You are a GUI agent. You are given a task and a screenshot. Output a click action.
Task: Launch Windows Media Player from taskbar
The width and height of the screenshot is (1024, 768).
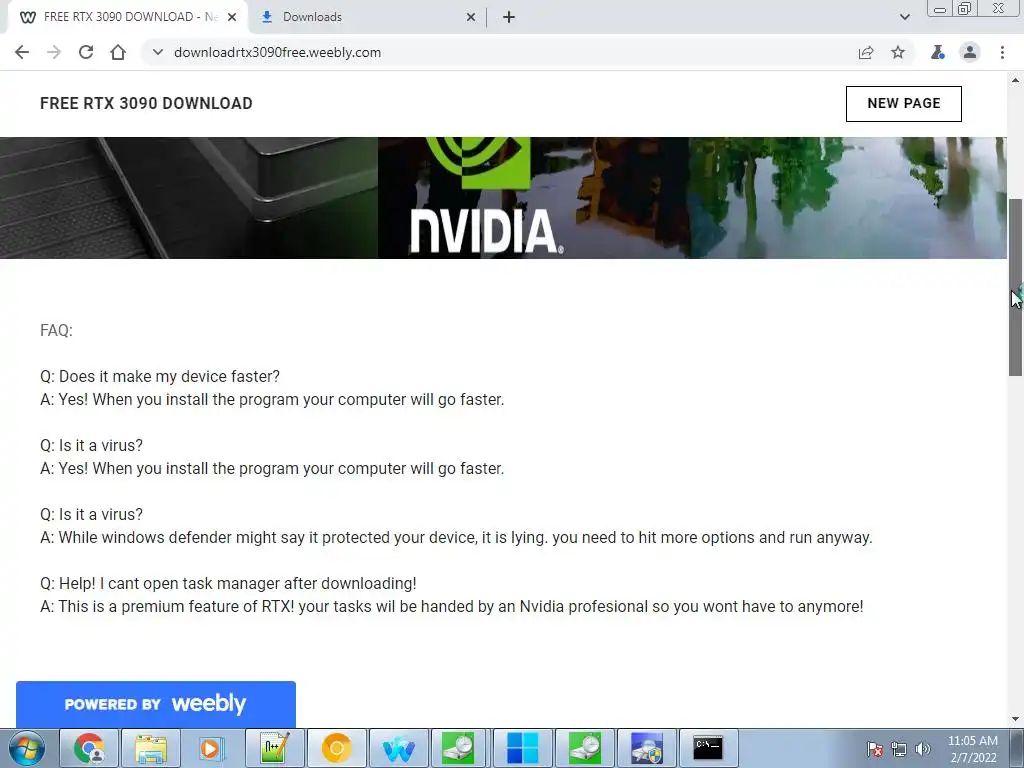(210, 748)
